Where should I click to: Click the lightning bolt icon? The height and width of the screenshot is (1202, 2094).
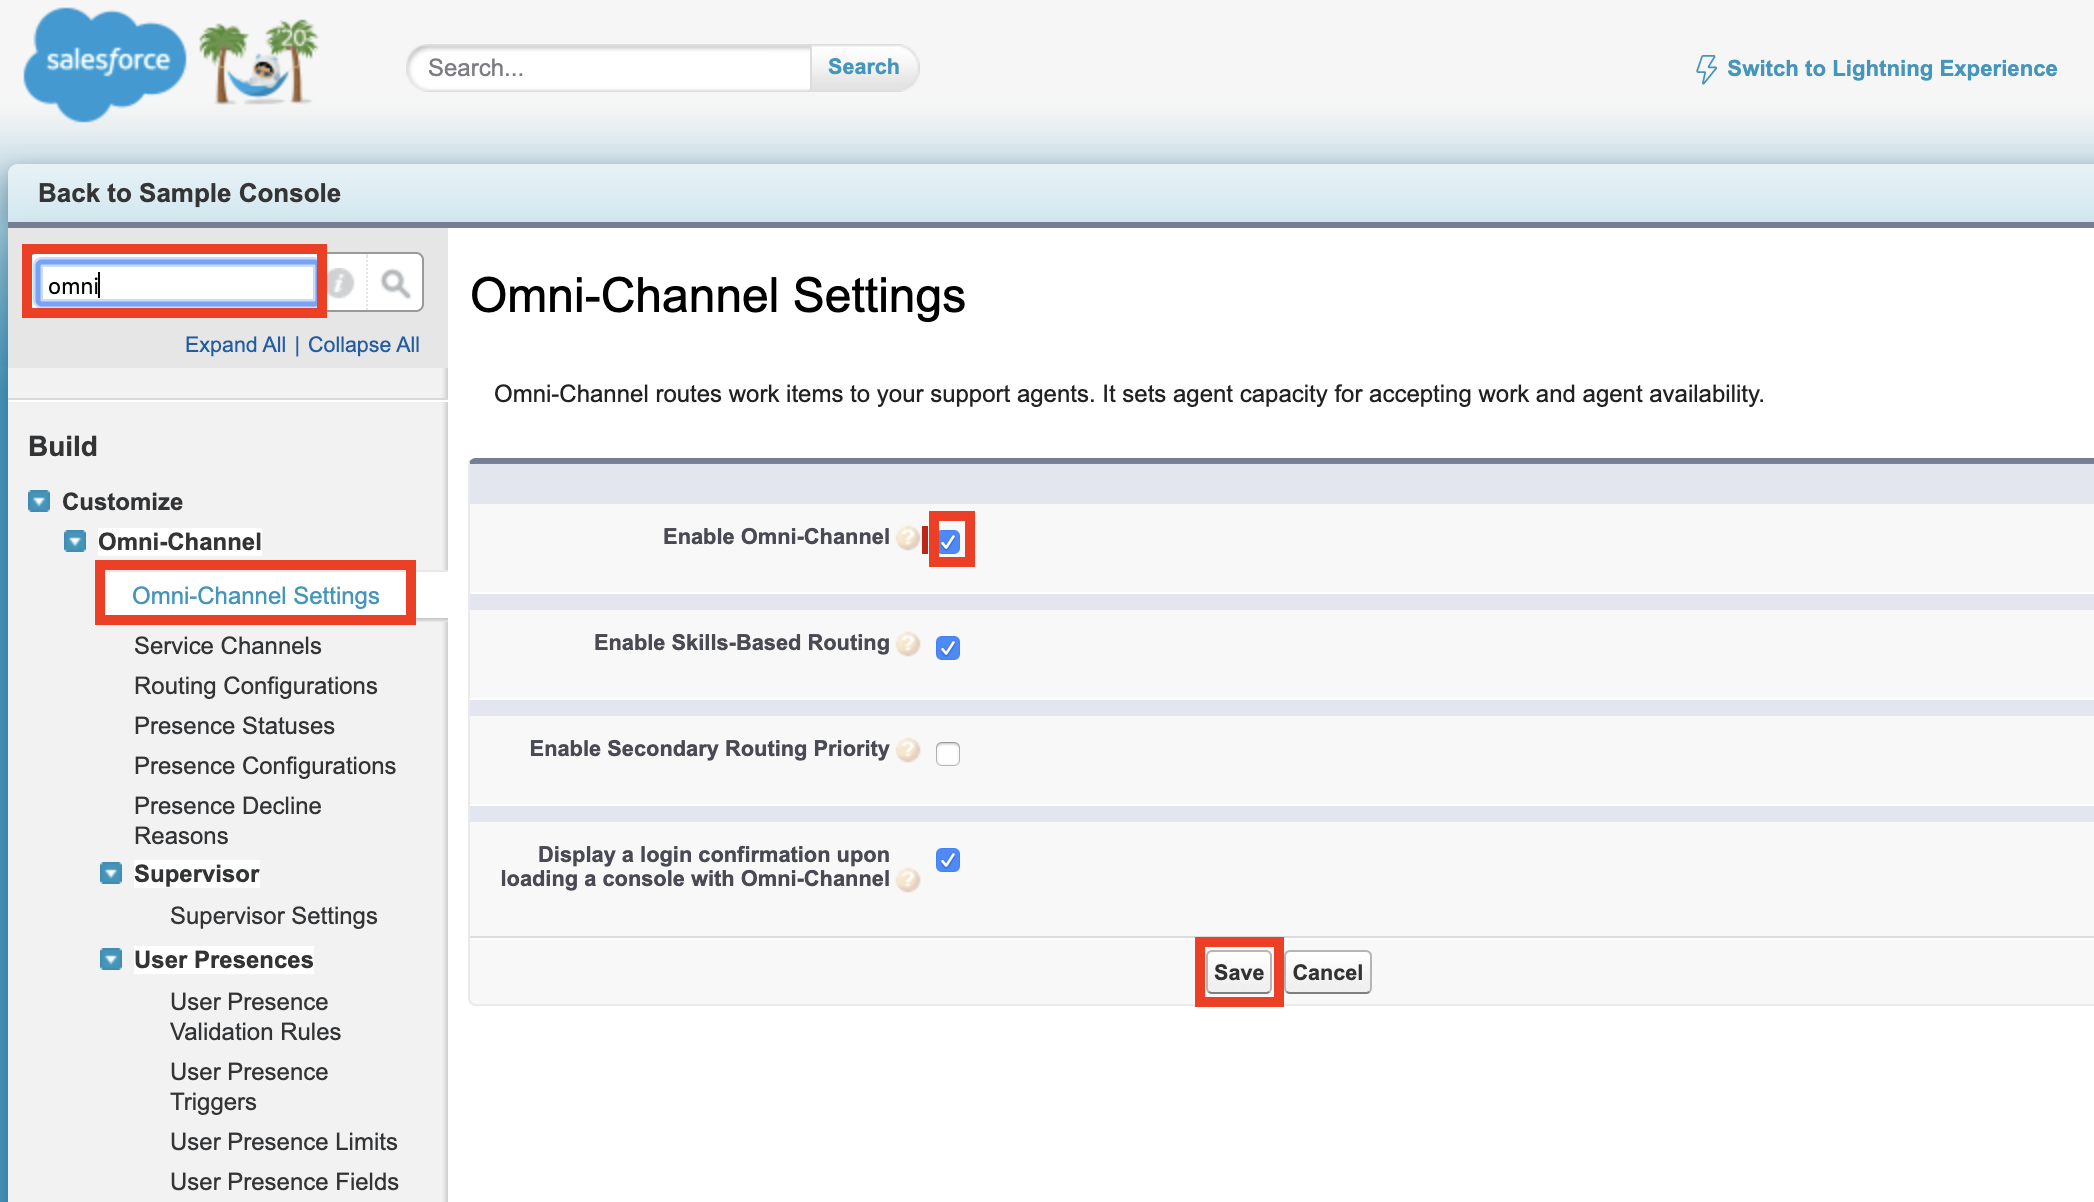pyautogui.click(x=1705, y=69)
